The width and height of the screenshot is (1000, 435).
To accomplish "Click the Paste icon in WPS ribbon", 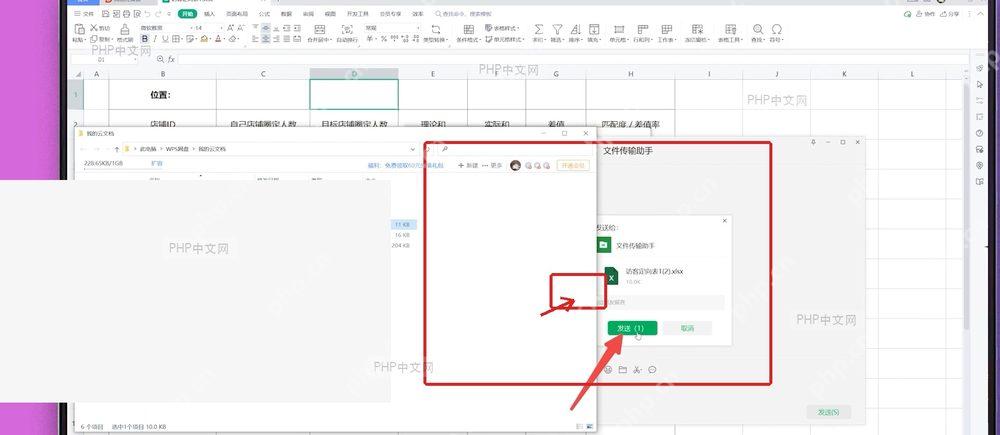I will [79, 29].
